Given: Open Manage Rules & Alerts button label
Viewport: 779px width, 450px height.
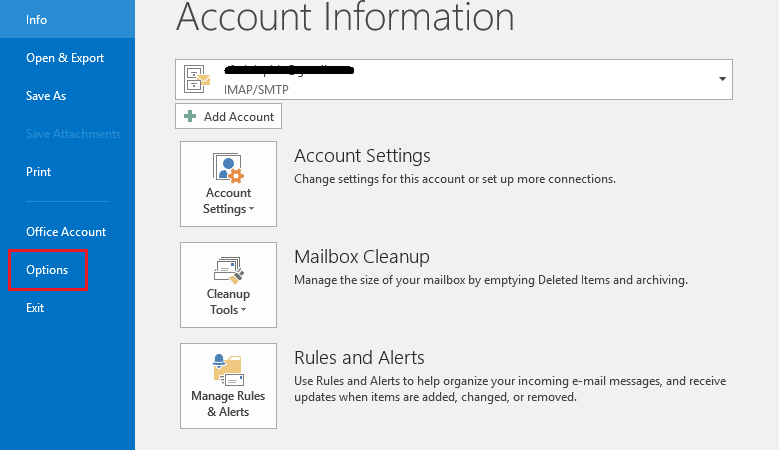Looking at the screenshot, I should 228,404.
